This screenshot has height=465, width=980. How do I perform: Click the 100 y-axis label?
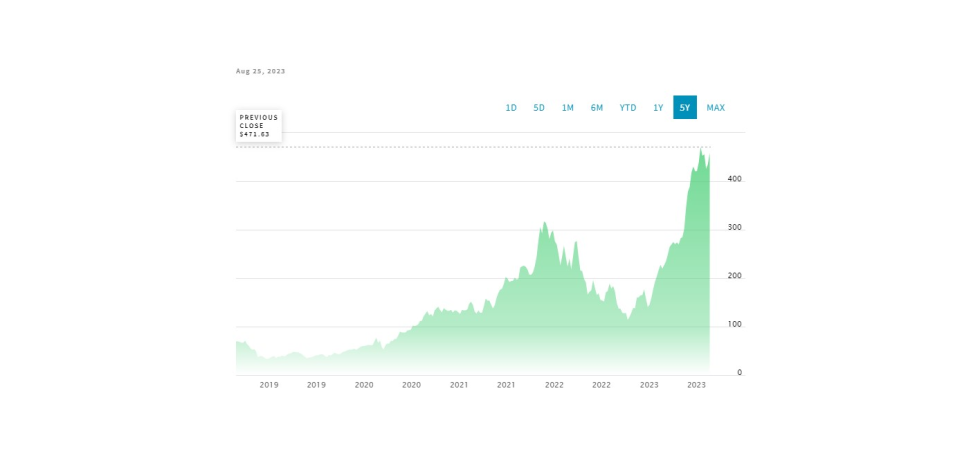(734, 325)
